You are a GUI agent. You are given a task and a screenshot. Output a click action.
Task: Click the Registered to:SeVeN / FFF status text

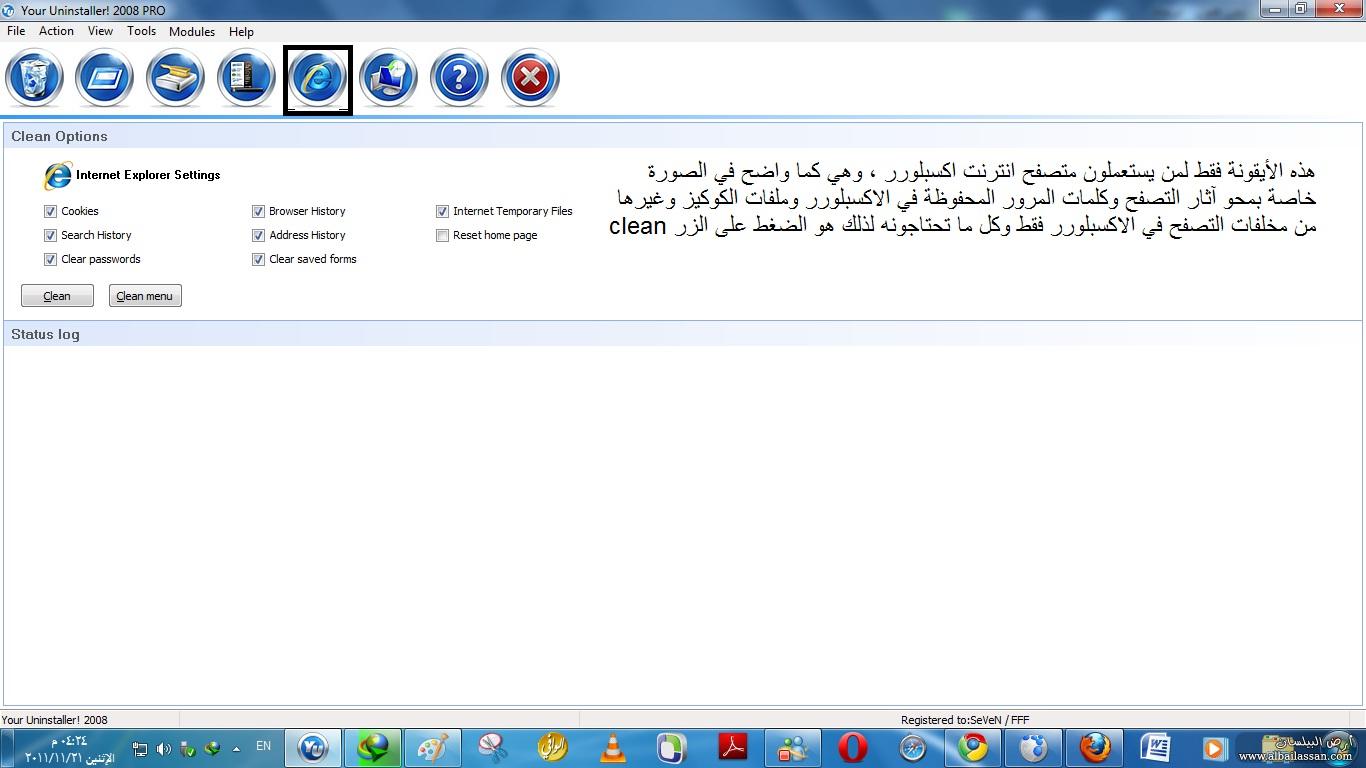(x=965, y=719)
